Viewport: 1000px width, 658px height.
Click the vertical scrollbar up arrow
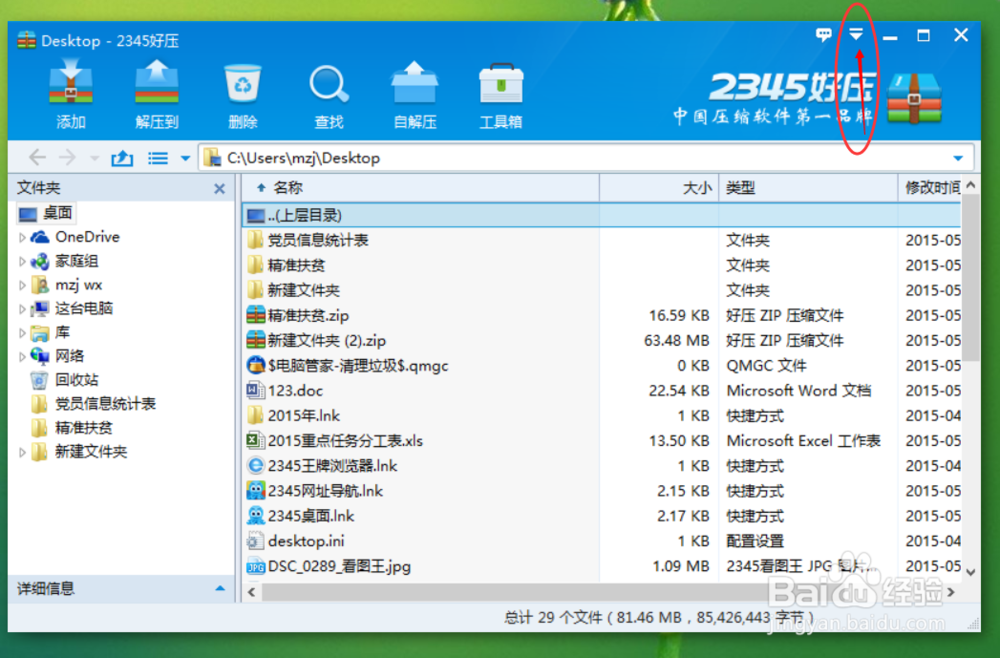tap(971, 186)
